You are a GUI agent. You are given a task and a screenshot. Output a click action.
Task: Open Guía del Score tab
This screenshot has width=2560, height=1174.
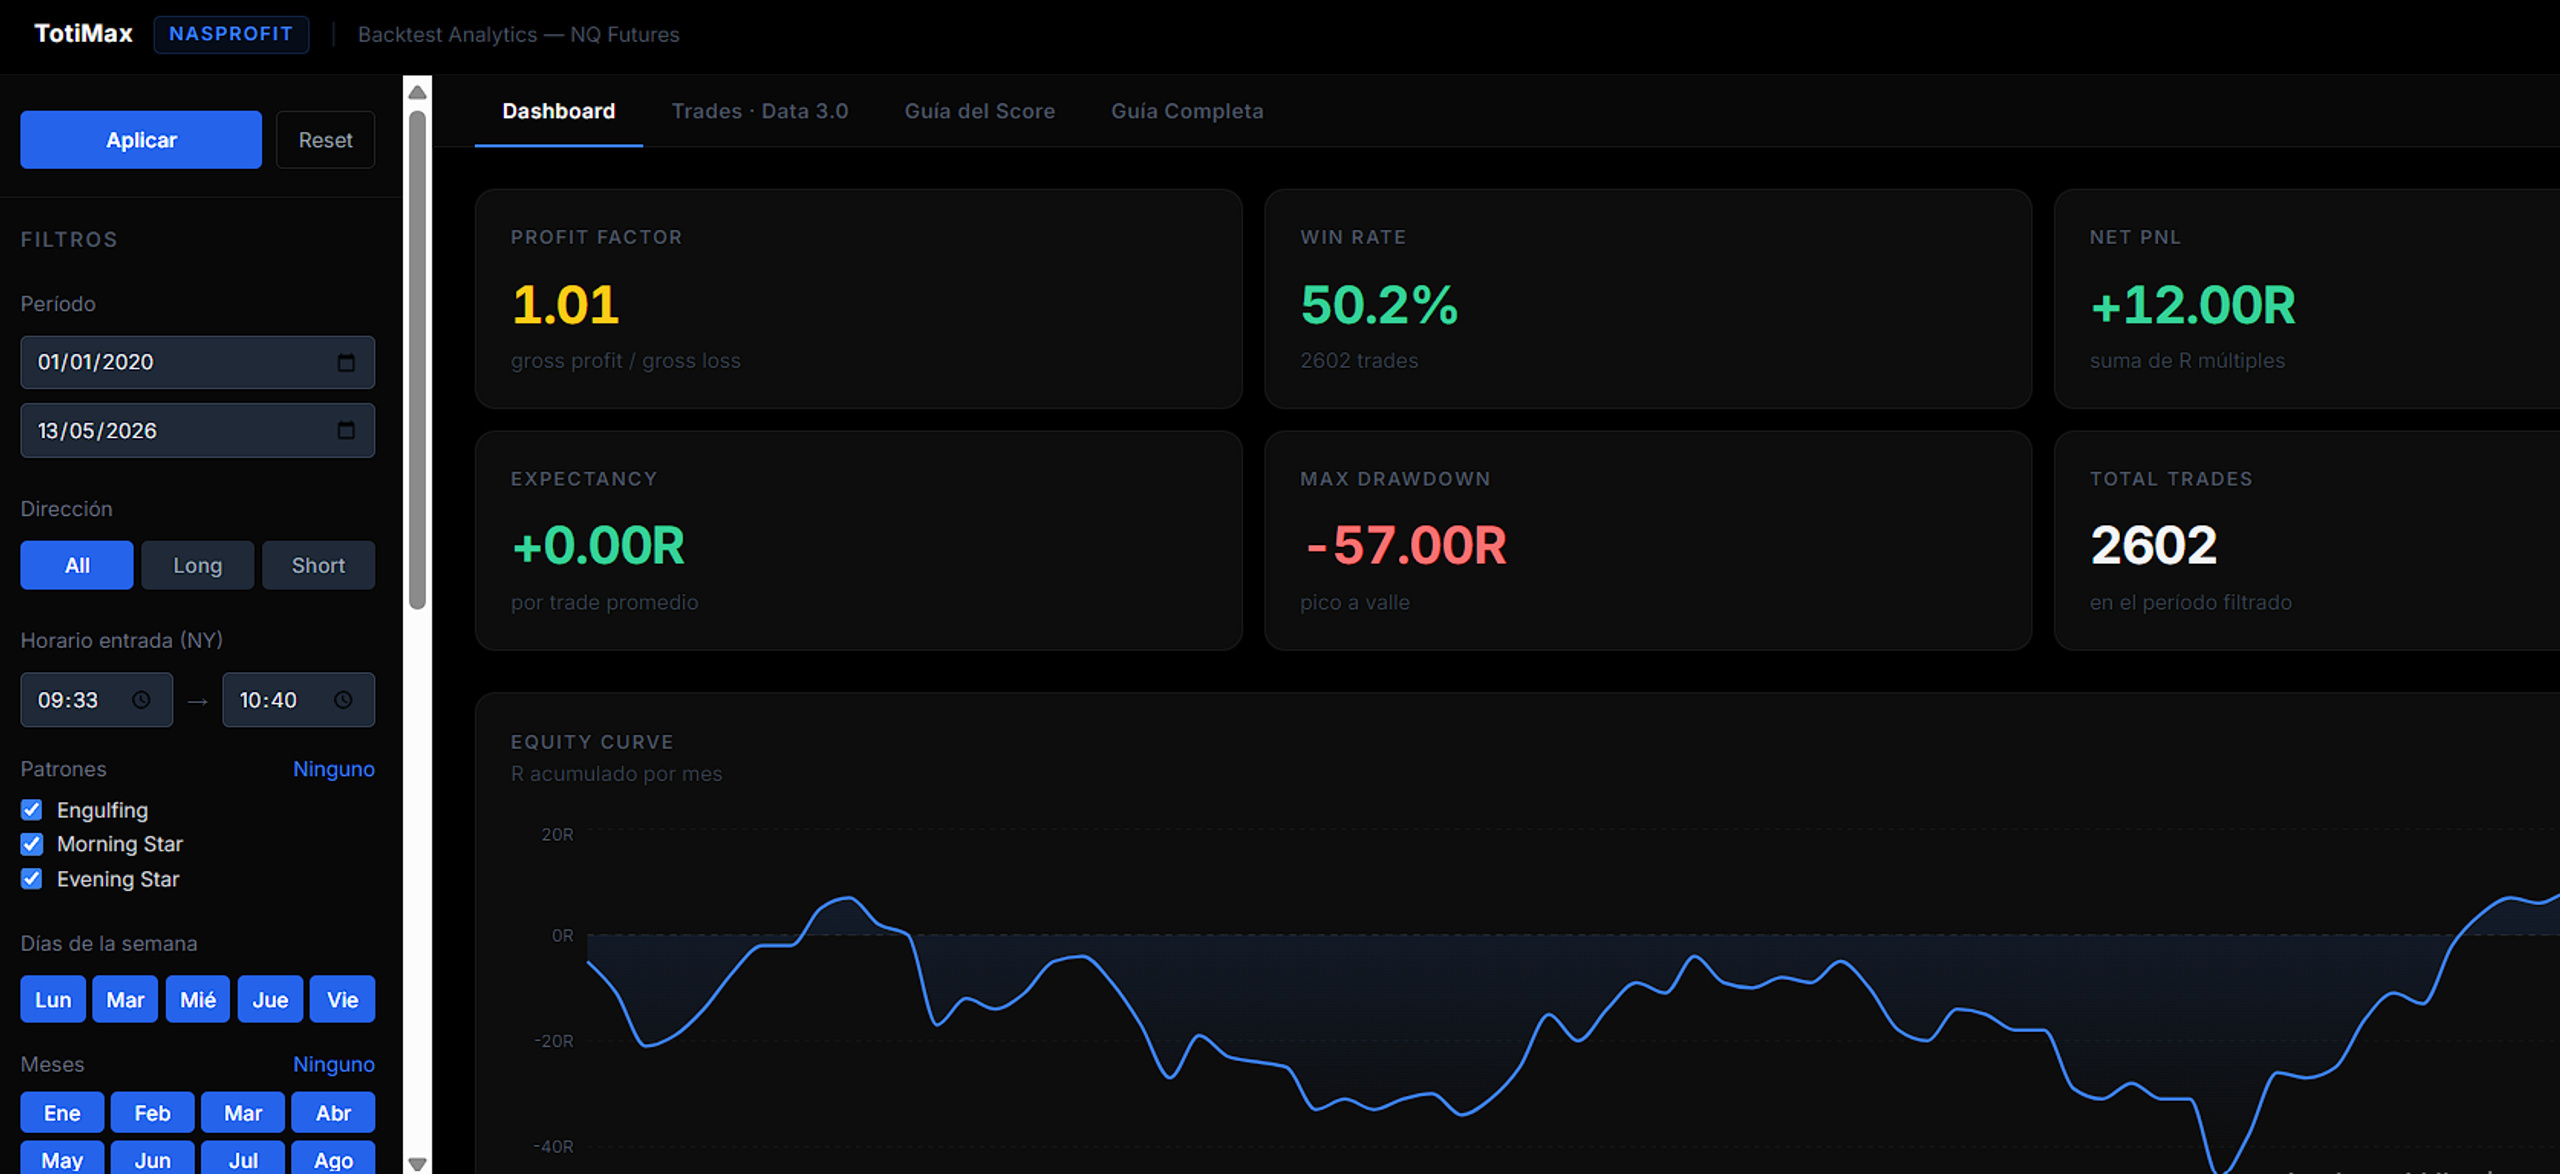(980, 111)
